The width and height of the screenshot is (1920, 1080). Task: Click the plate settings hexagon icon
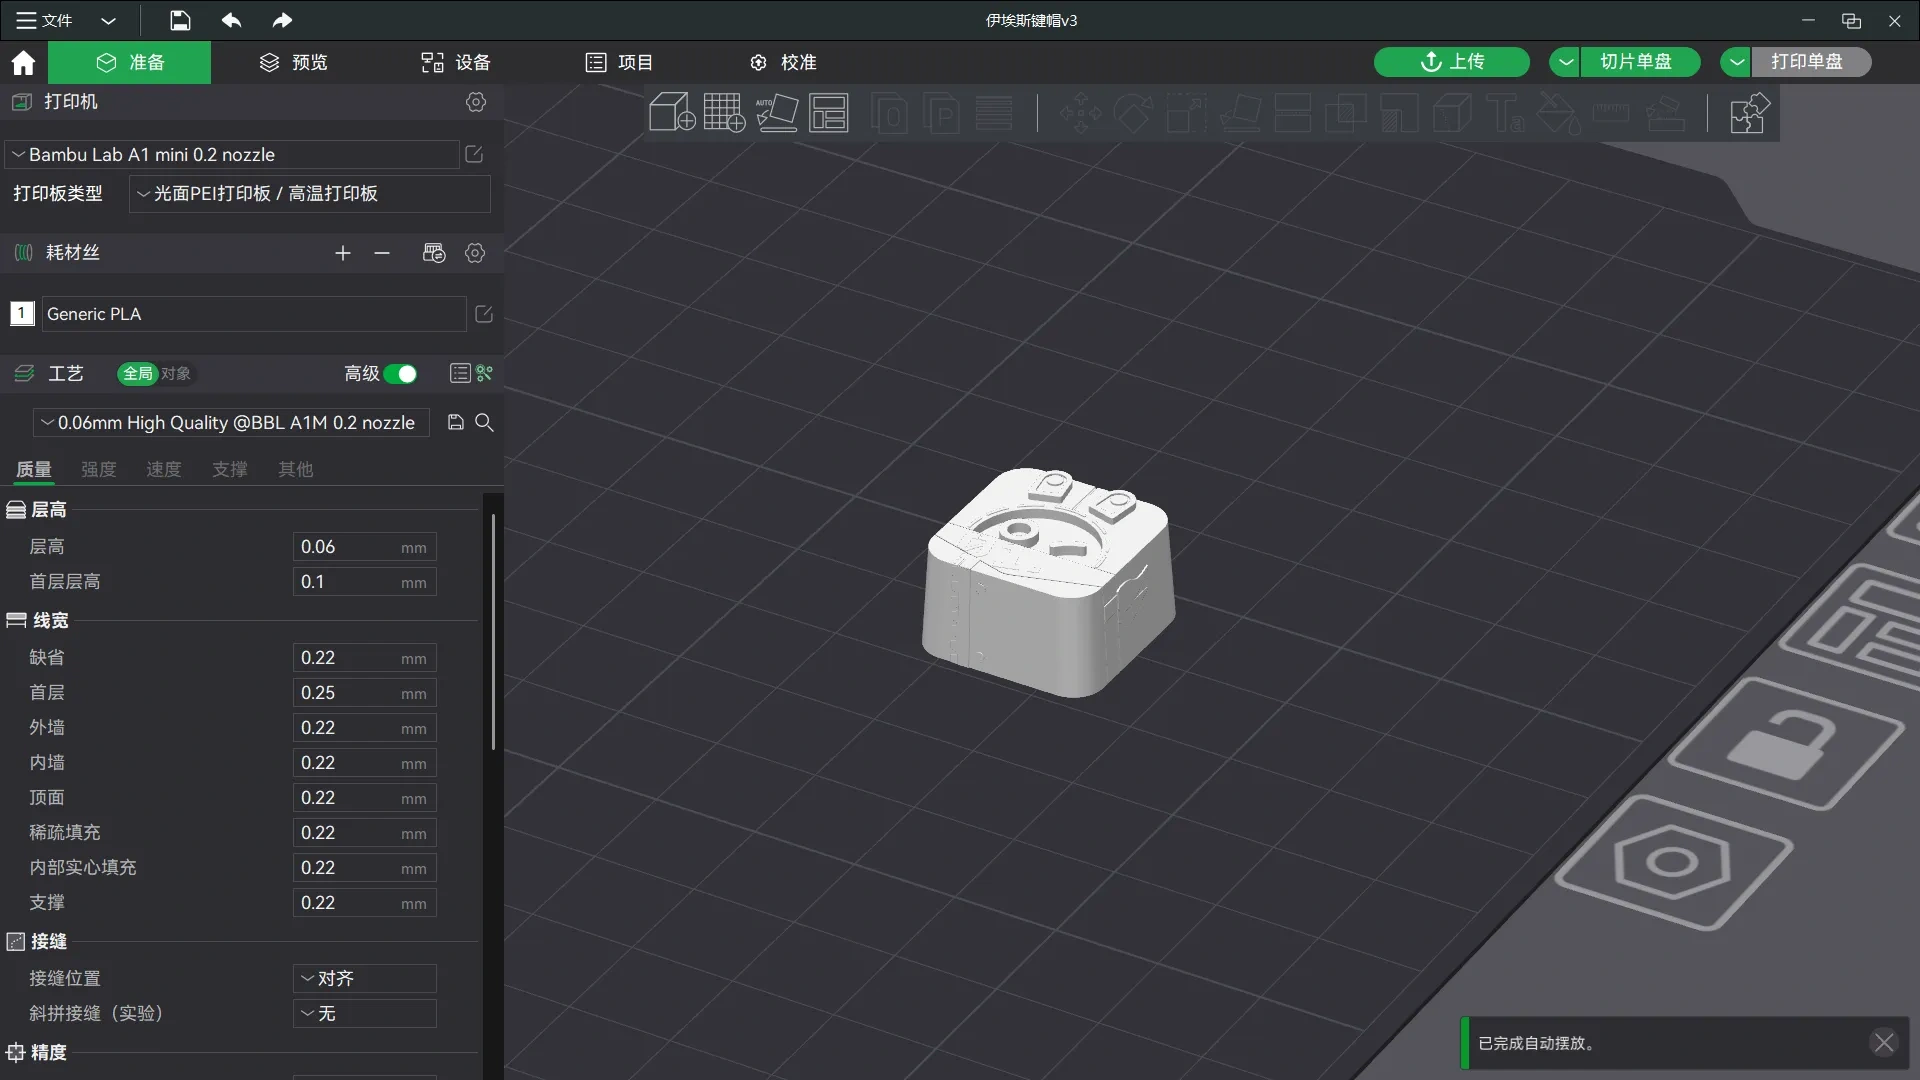1674,862
